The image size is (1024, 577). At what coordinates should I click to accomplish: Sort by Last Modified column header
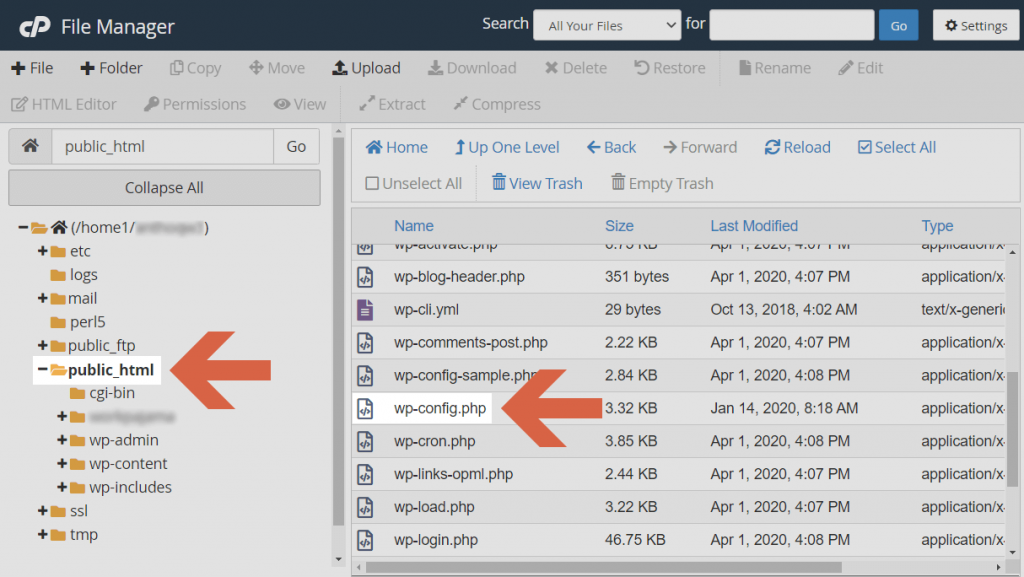coord(754,226)
